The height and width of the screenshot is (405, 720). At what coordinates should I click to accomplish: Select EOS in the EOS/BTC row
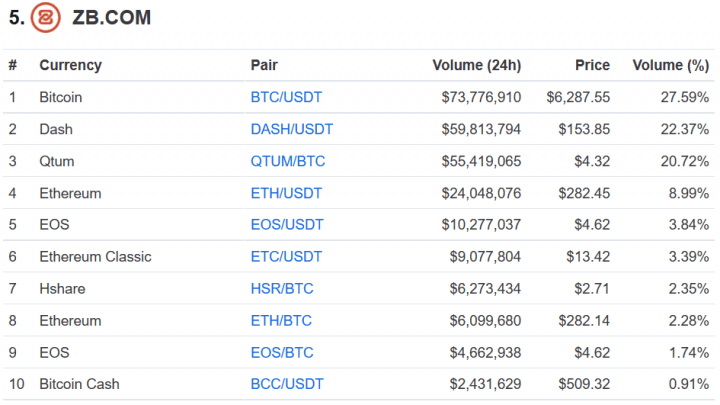click(x=54, y=353)
